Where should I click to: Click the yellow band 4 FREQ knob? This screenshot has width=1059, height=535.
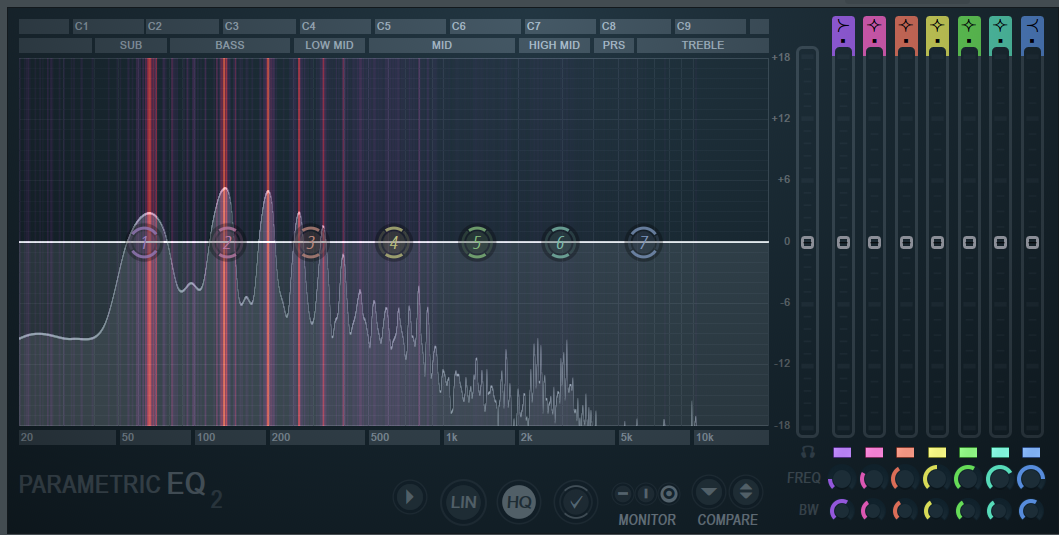pyautogui.click(x=937, y=479)
